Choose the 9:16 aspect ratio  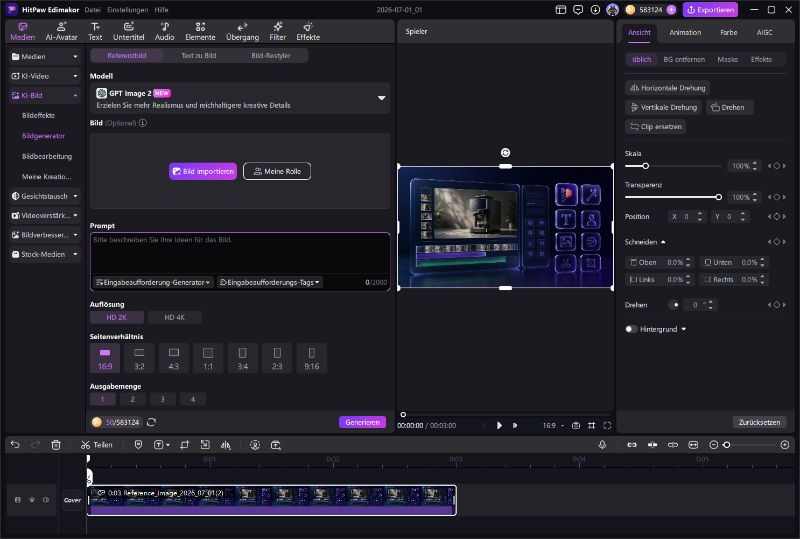tap(312, 358)
